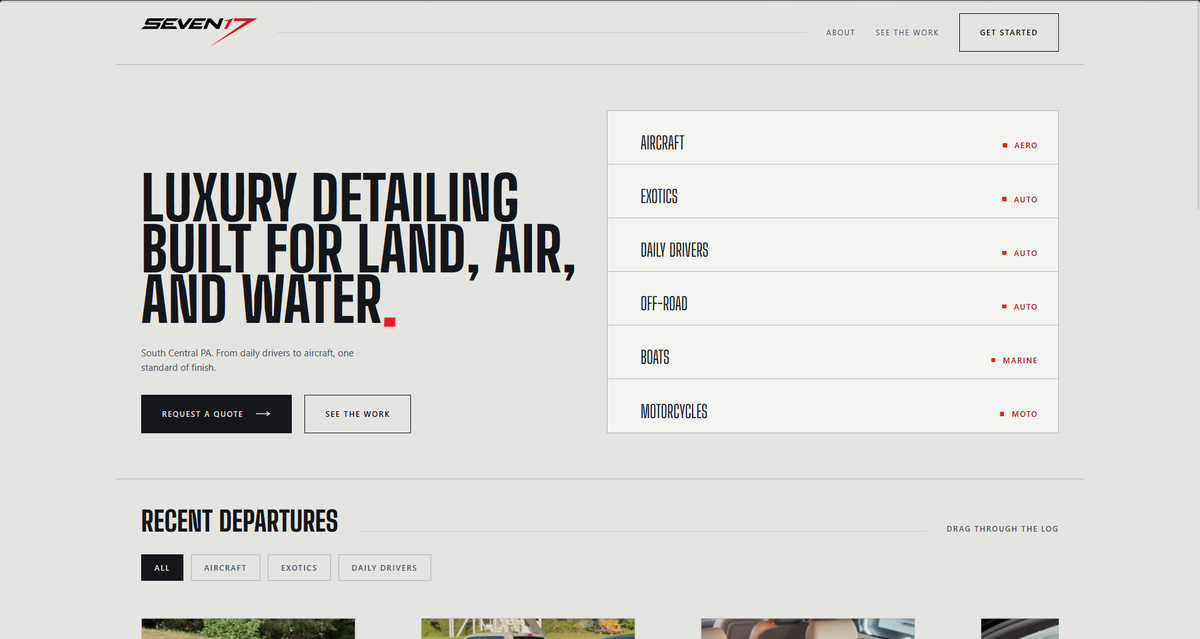Click the AERO tag on Aircraft row

coord(1020,146)
